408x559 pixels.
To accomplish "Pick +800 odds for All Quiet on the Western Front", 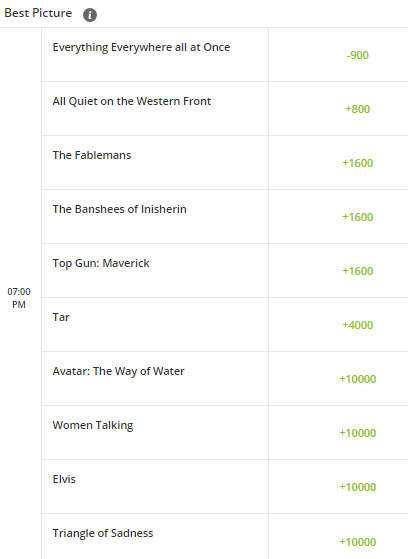I will pyautogui.click(x=357, y=109).
